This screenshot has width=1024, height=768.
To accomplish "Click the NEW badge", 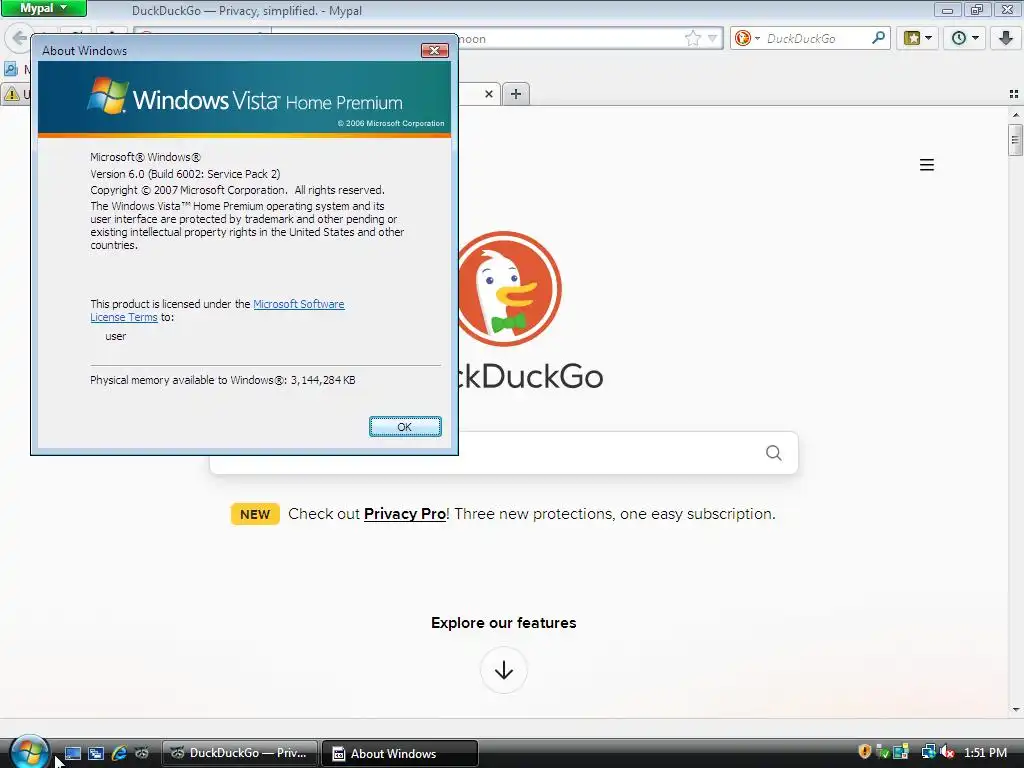I will 255,514.
